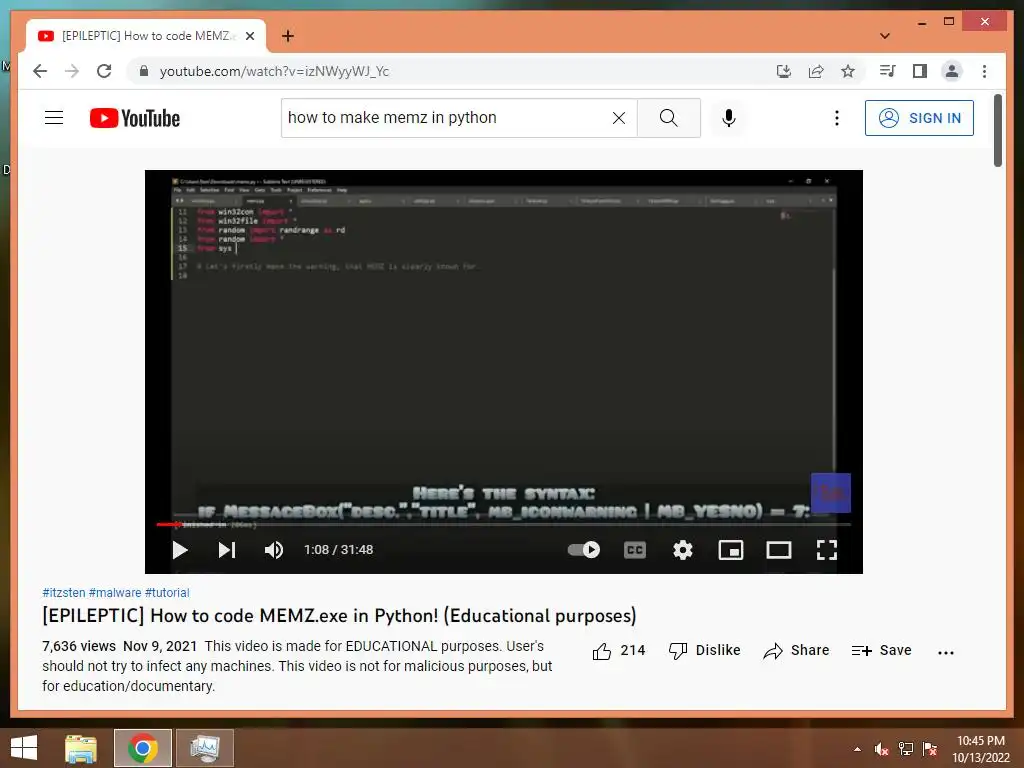Open the Action Center flag icon
This screenshot has height=768, width=1024.
(x=930, y=749)
